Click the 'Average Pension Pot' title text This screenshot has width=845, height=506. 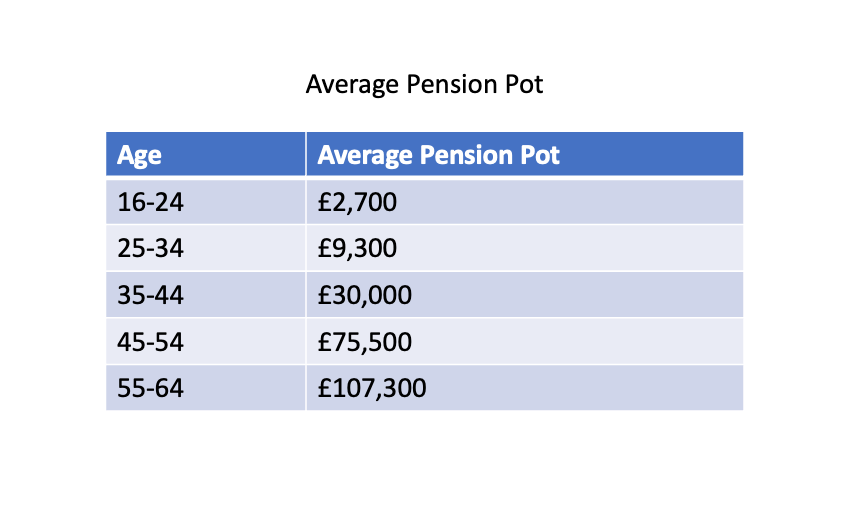click(x=424, y=85)
